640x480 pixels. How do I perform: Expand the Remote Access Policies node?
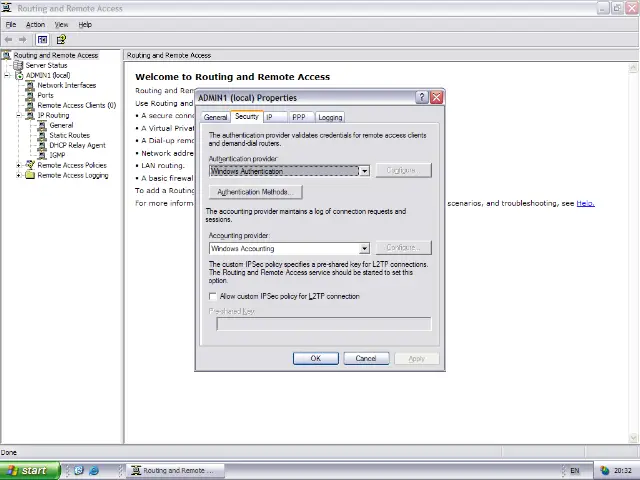point(19,165)
